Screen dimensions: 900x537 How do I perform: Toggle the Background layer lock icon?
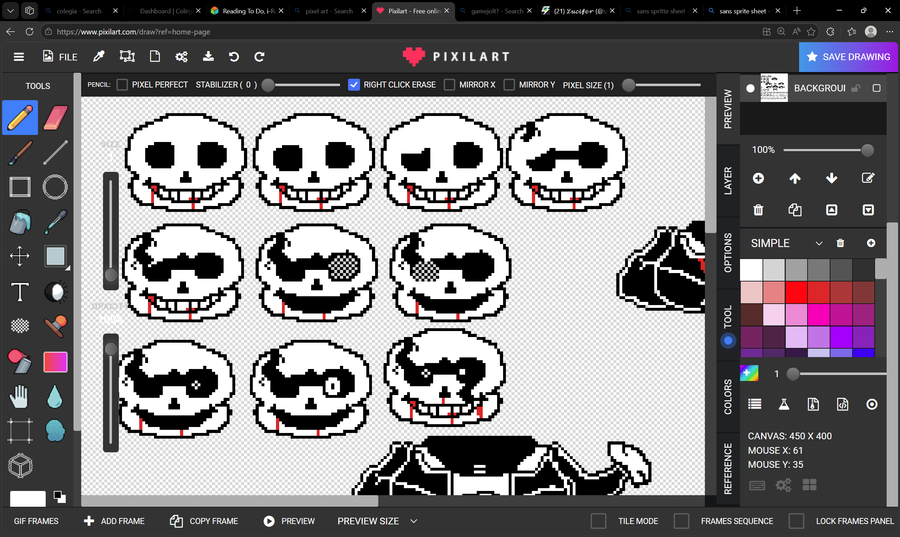(856, 88)
